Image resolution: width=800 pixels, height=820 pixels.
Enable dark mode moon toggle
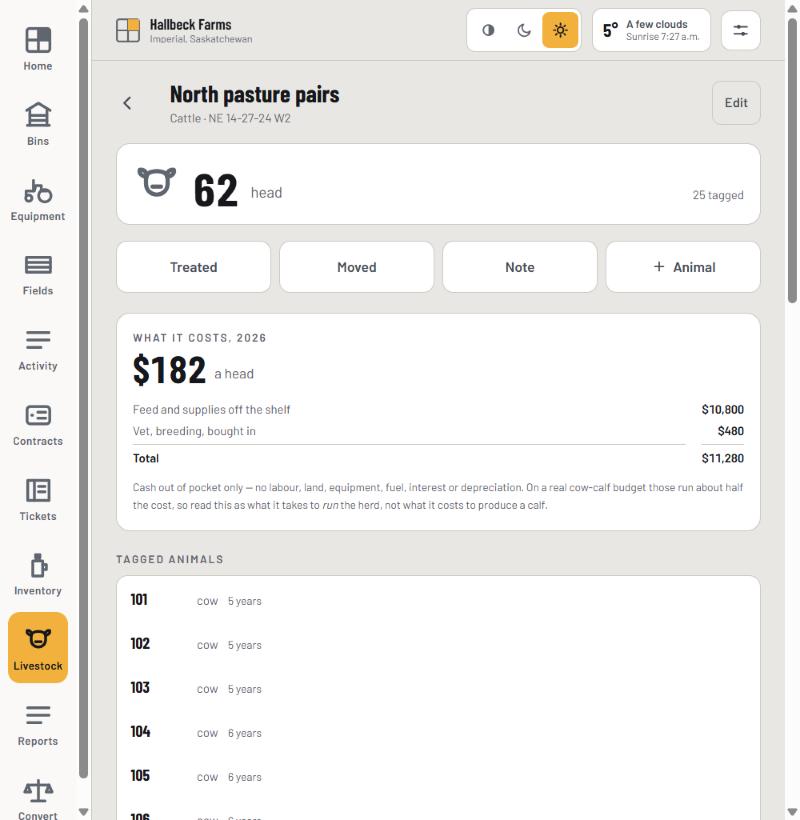(524, 30)
